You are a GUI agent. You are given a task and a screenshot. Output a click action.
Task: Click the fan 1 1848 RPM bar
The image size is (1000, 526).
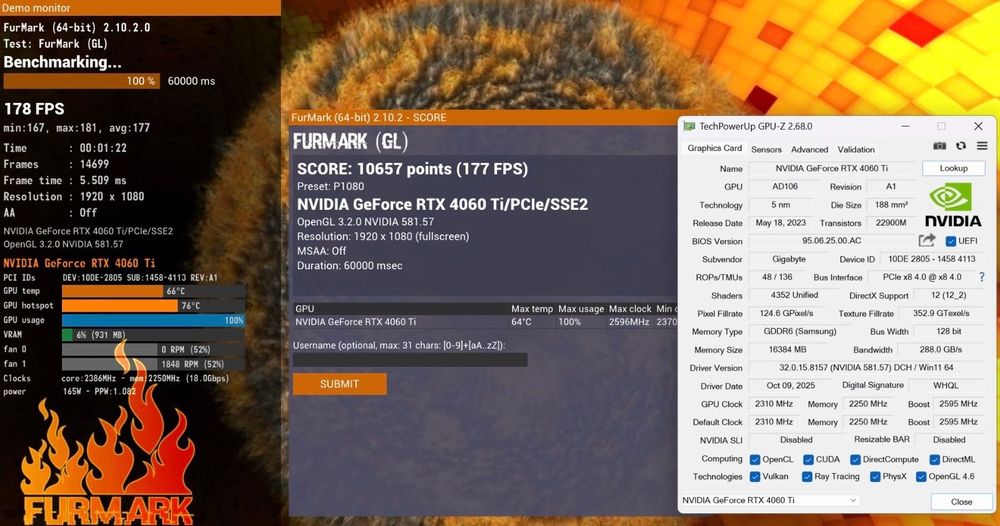pos(153,364)
